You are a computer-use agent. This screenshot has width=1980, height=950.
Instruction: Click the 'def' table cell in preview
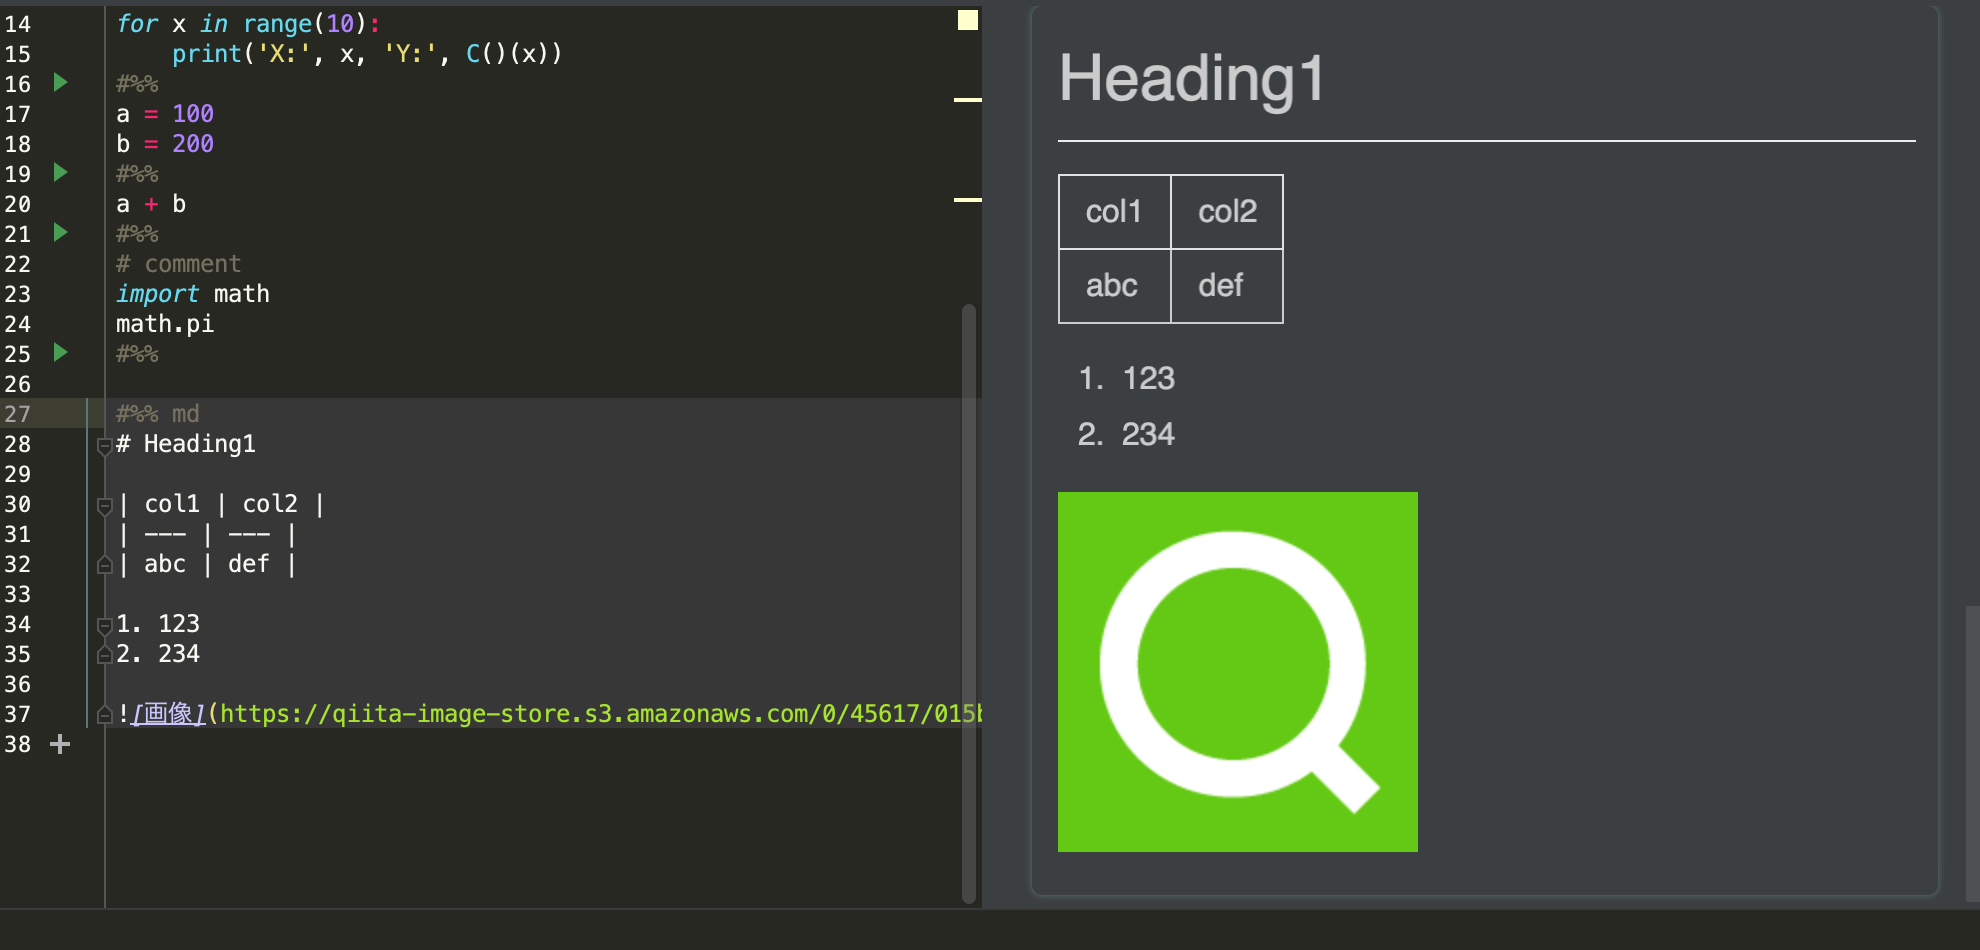pyautogui.click(x=1227, y=286)
